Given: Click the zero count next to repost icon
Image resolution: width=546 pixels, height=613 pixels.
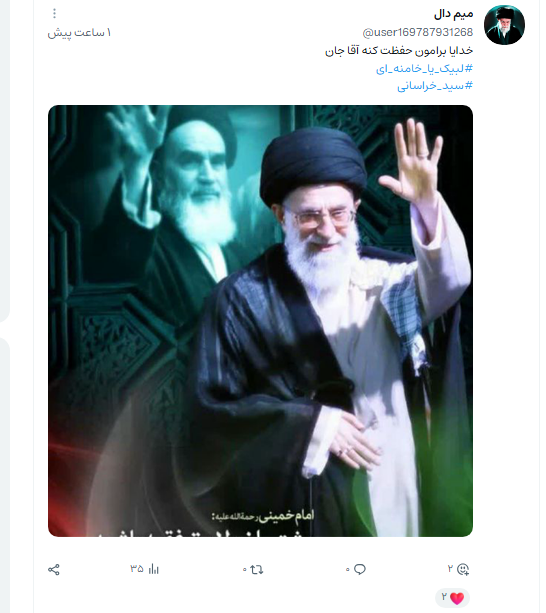Looking at the screenshot, I should (245, 570).
